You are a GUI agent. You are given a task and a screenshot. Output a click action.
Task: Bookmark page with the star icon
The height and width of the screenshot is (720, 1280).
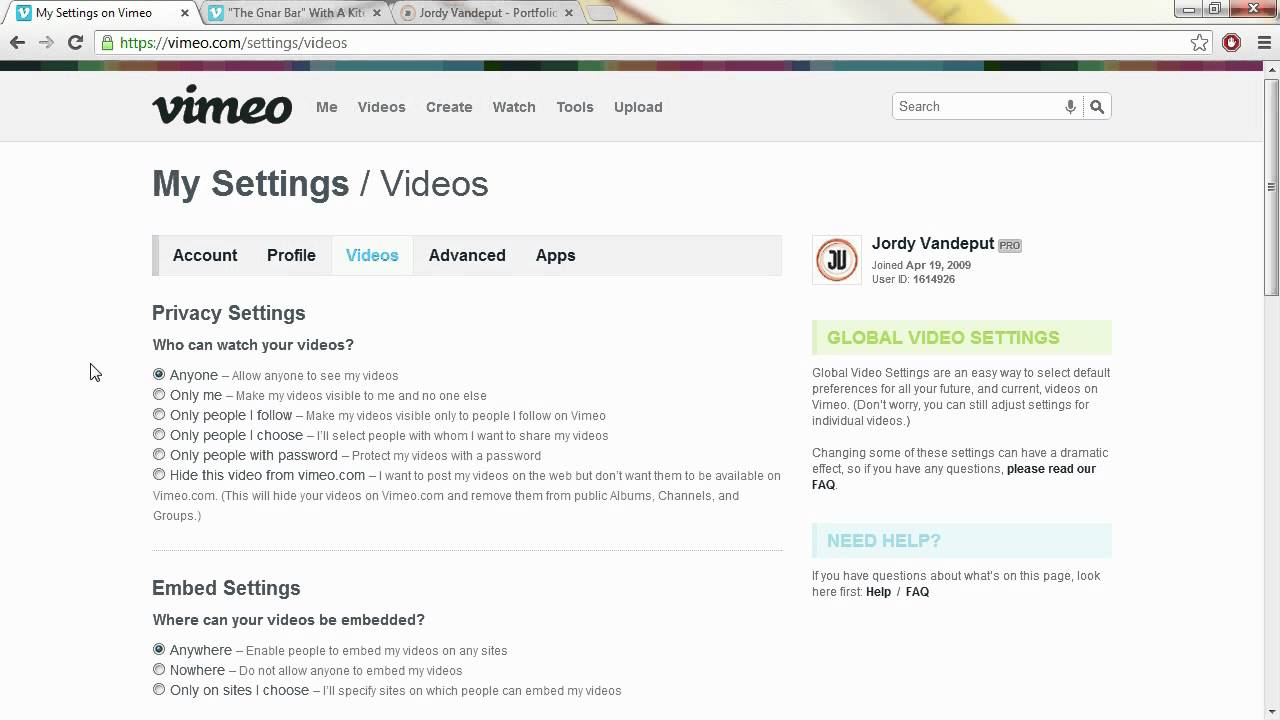click(x=1199, y=43)
